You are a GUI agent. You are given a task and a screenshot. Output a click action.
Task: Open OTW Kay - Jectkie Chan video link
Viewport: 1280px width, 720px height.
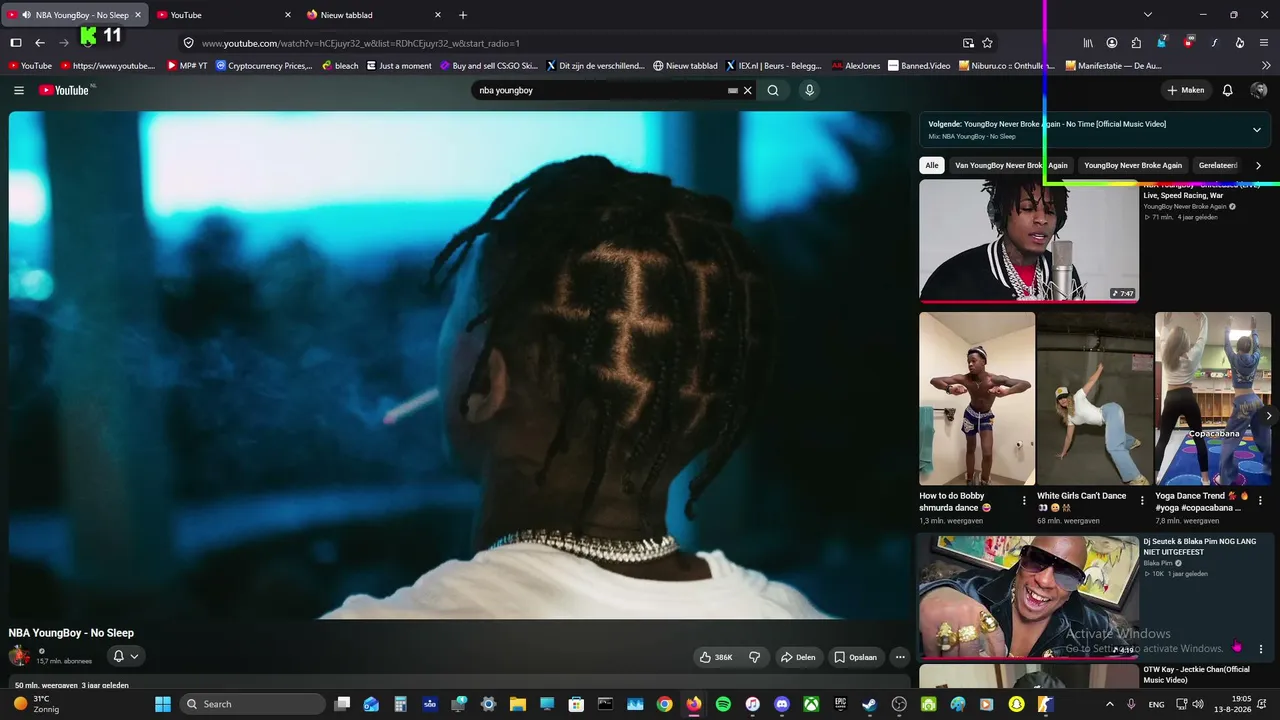pyautogui.click(x=1197, y=675)
